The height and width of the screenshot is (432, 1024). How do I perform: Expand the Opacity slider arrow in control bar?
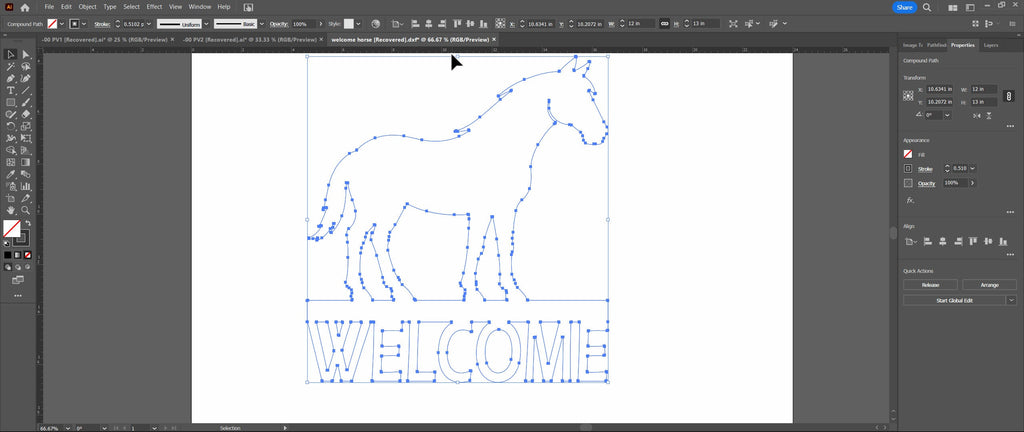coord(321,23)
